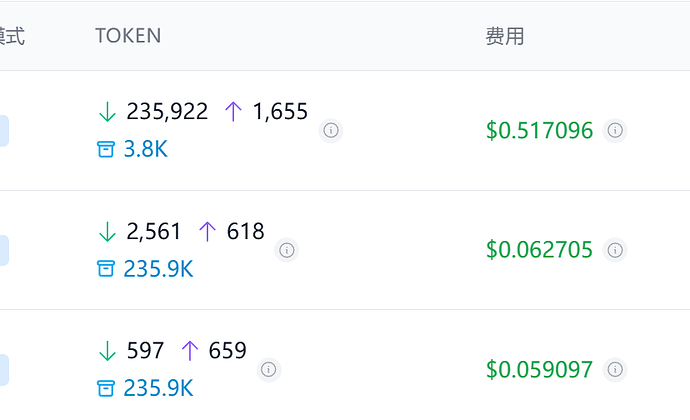Select the TOKEN column header
This screenshot has width=690, height=420.
(x=128, y=36)
